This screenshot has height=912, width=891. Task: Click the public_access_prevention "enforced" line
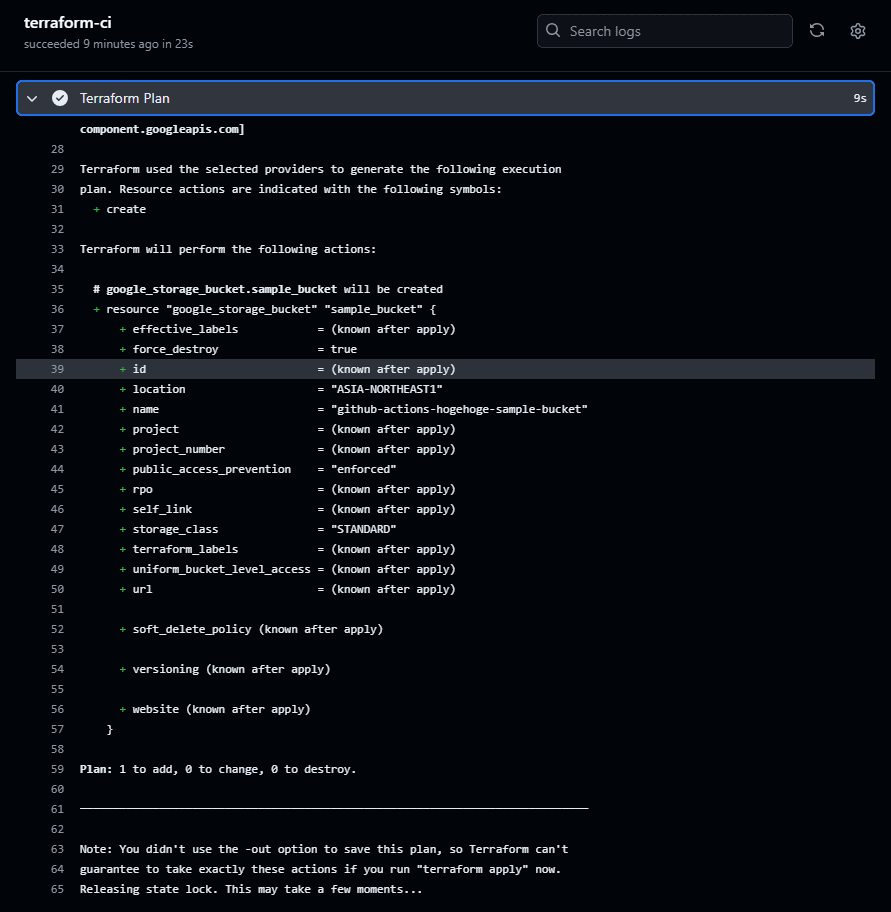point(258,469)
